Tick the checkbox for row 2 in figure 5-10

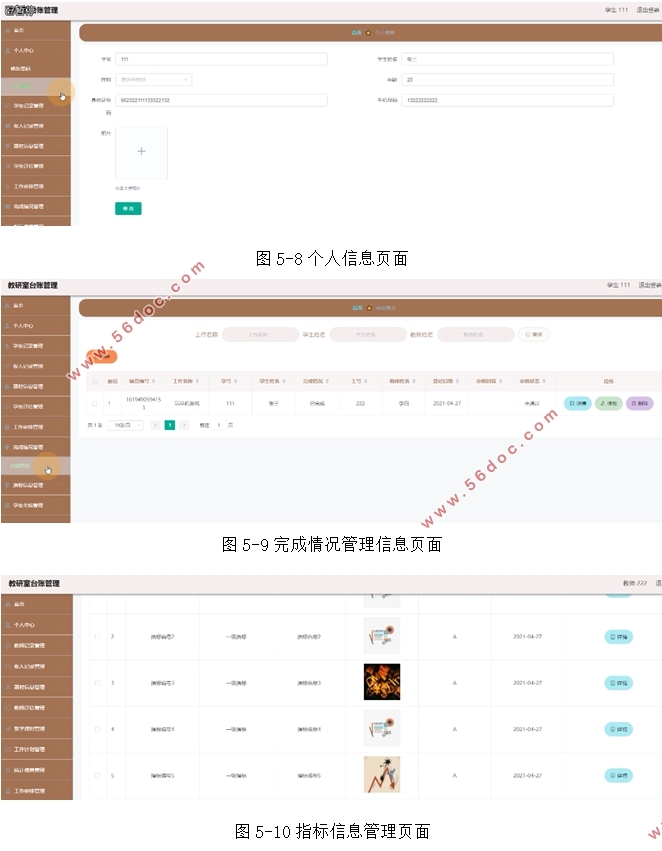[x=98, y=637]
